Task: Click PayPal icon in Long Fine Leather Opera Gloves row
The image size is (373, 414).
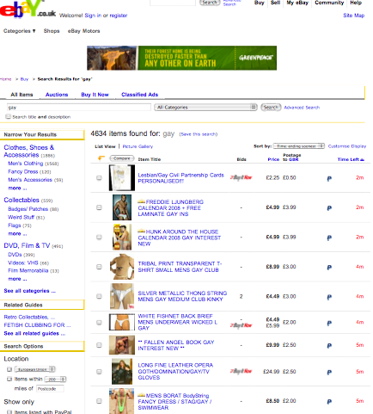Action: [329, 372]
